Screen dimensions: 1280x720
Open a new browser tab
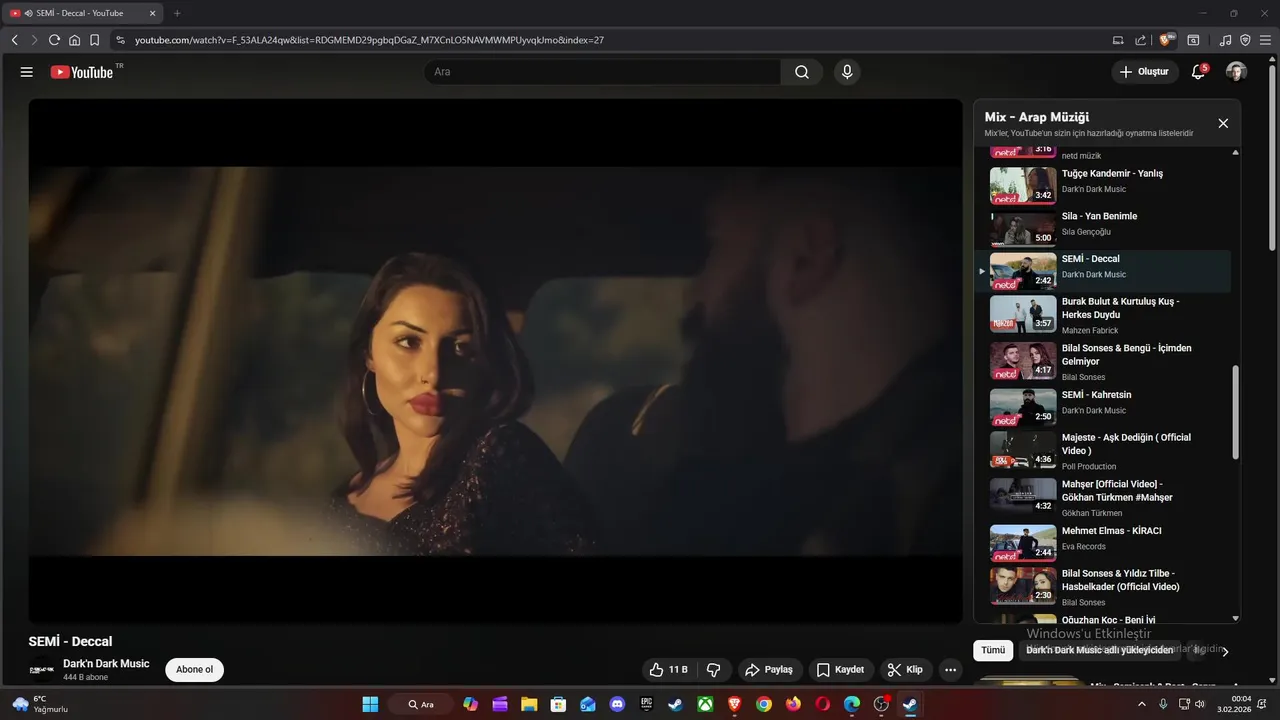coord(177,13)
